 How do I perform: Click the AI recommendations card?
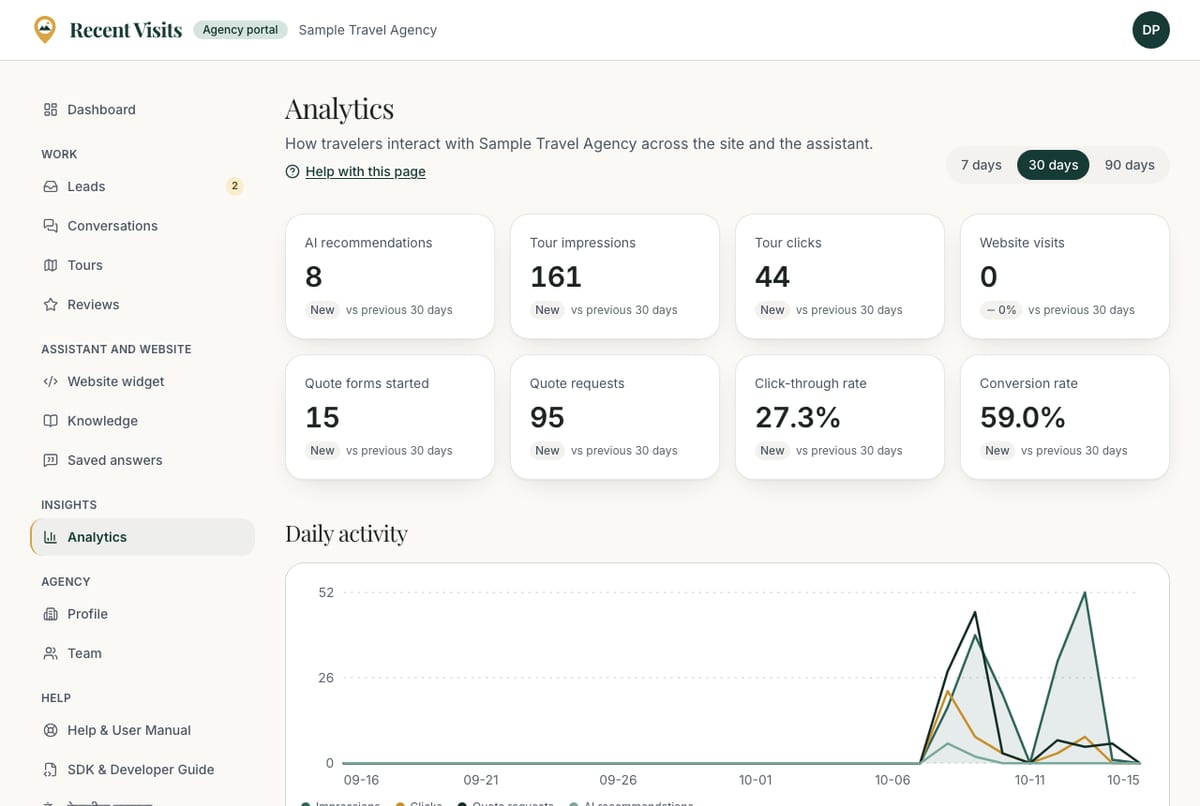(x=390, y=276)
